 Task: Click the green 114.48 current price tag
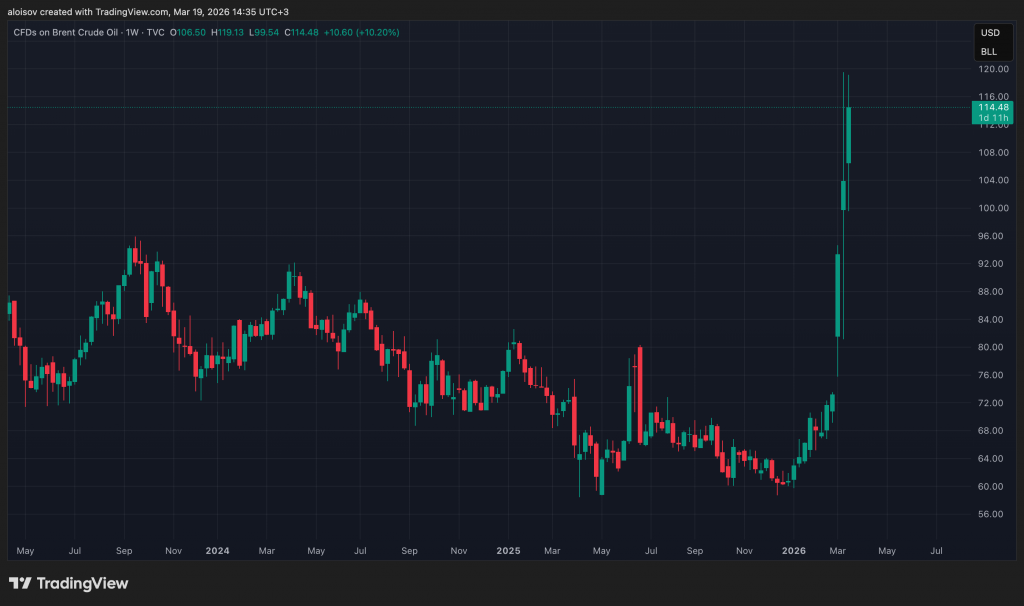993,107
